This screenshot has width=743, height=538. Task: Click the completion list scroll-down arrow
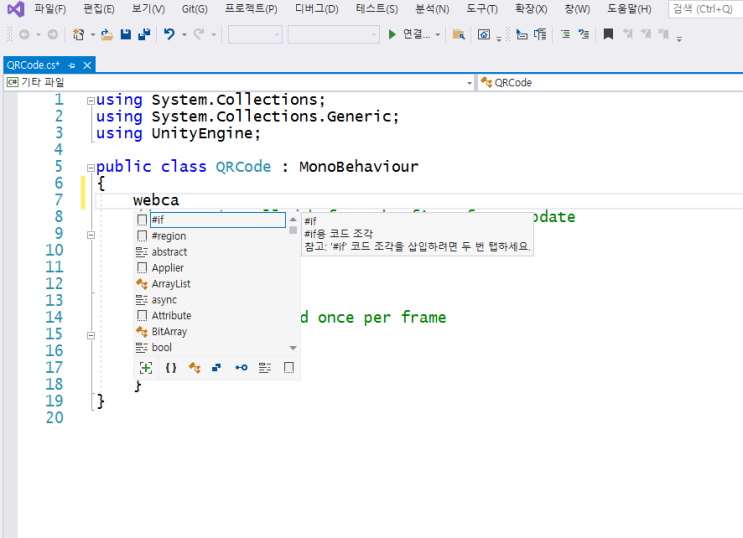coord(293,348)
